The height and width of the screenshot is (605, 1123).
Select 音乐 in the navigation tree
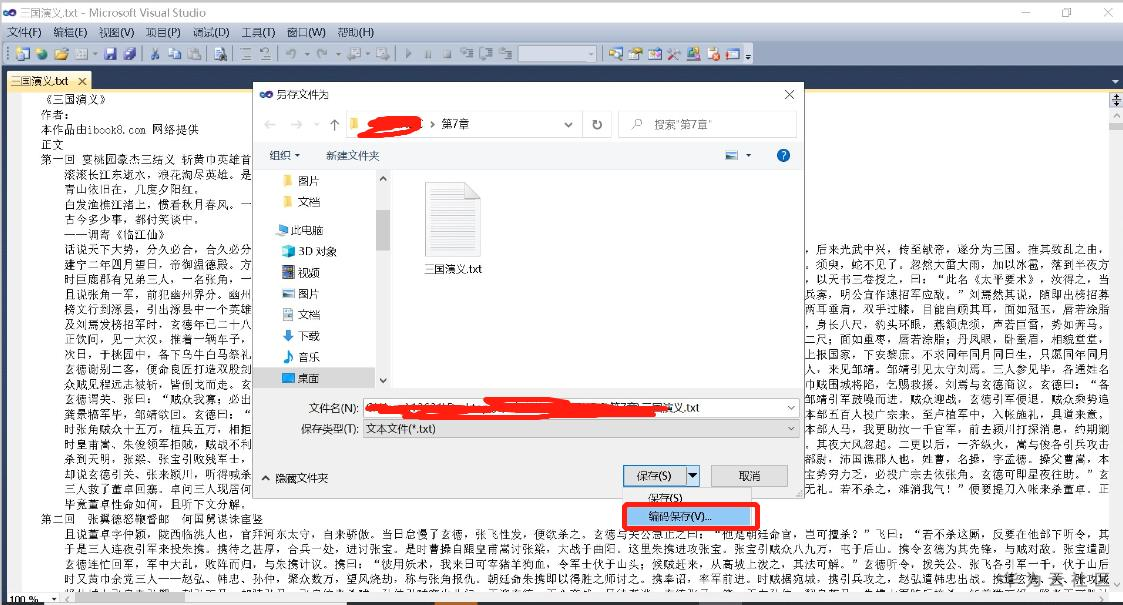(x=301, y=357)
